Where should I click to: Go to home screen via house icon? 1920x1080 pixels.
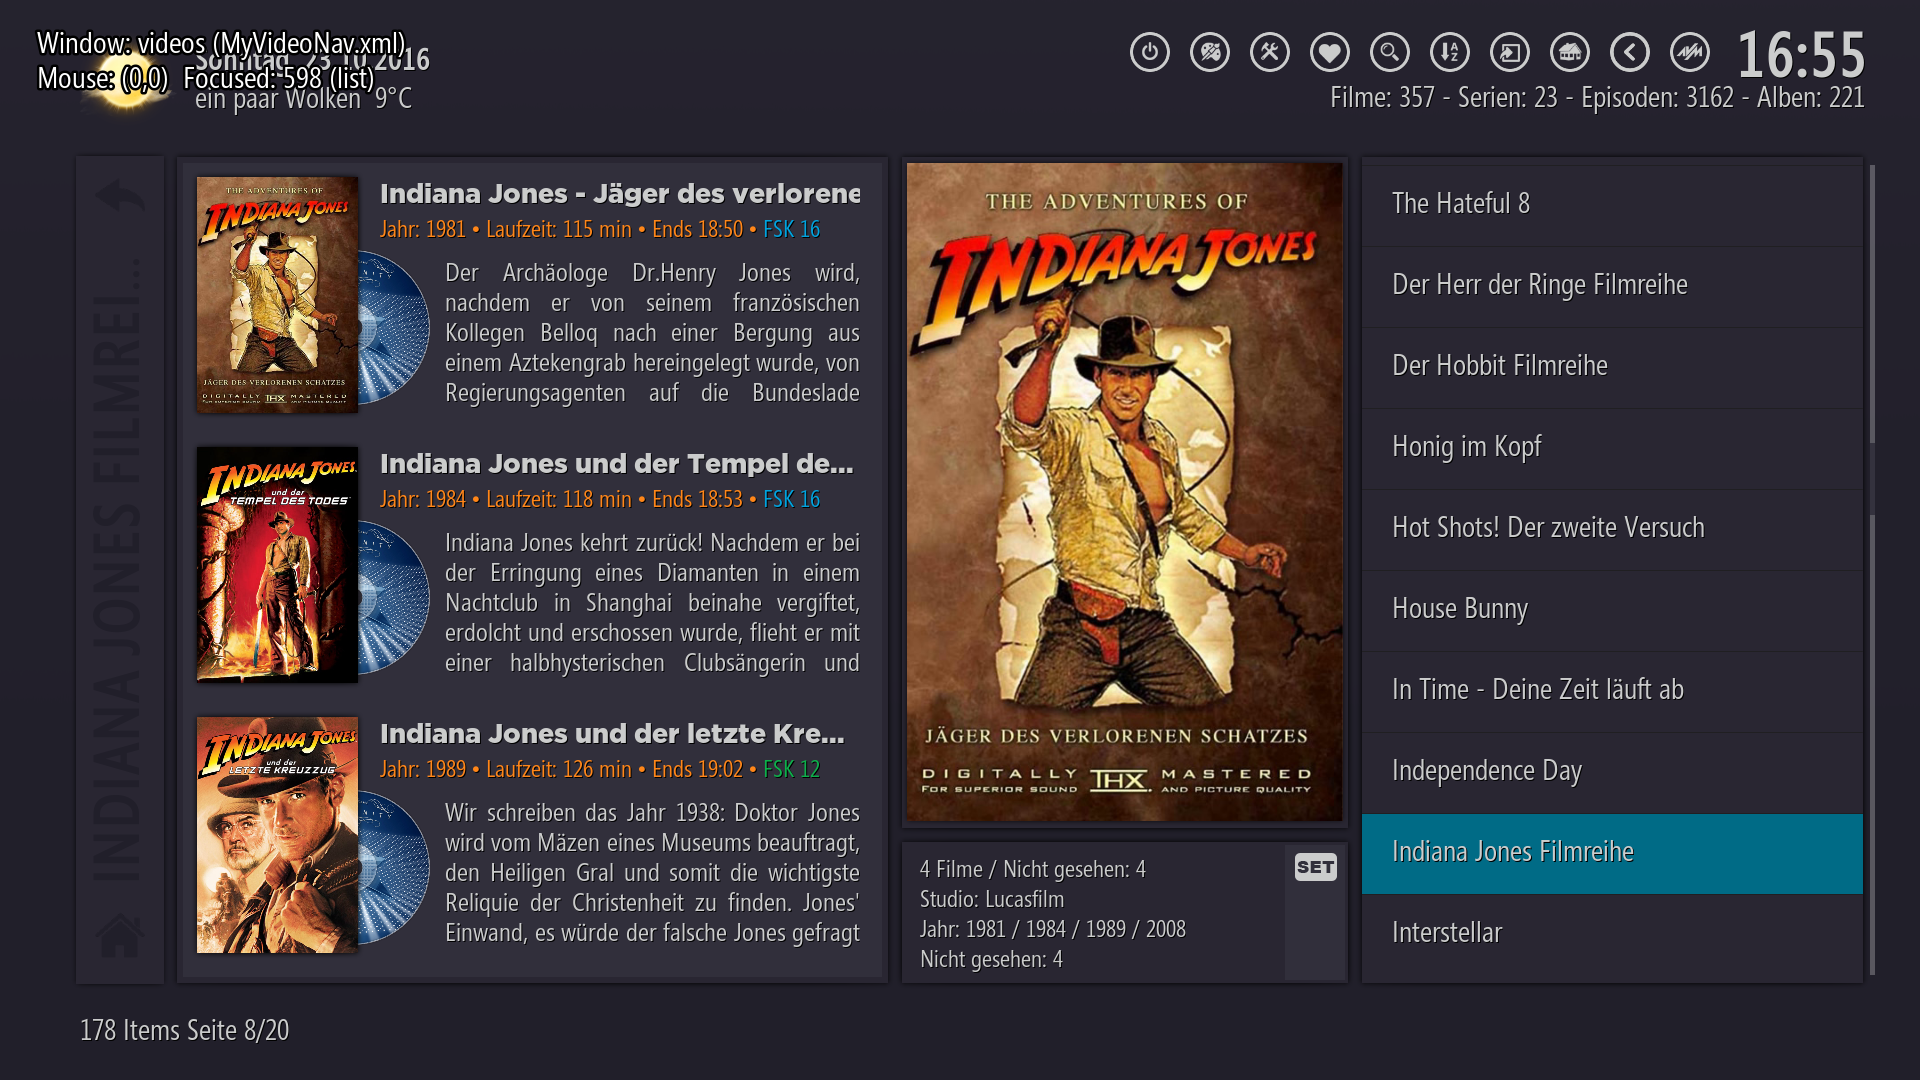click(1570, 52)
